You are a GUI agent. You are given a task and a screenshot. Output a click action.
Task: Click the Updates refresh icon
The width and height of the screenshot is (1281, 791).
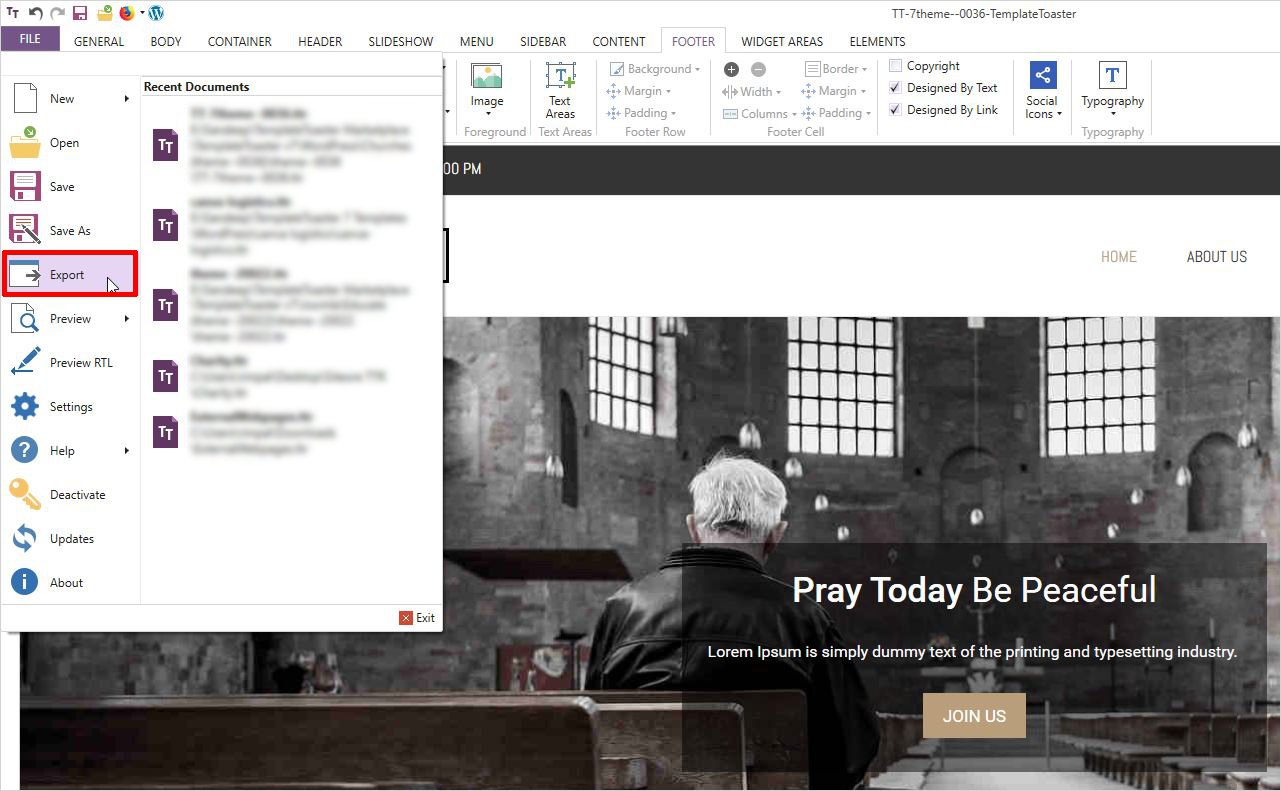(x=24, y=539)
